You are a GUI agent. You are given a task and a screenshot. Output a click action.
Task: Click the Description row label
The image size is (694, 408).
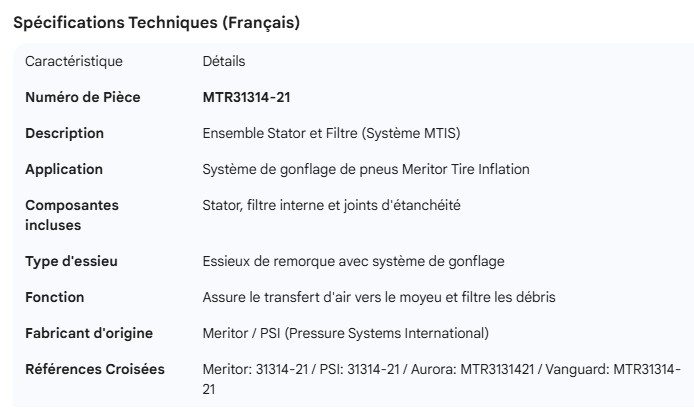pos(64,133)
